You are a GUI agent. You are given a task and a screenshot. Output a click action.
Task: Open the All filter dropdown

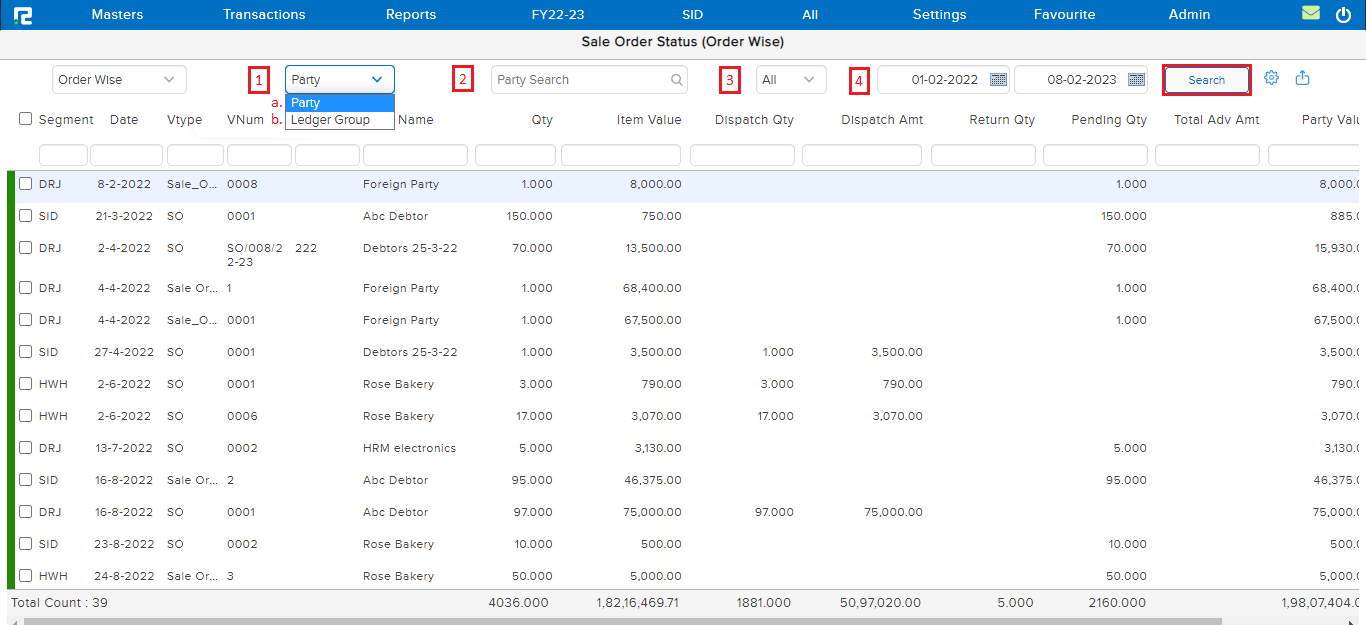pyautogui.click(x=790, y=79)
